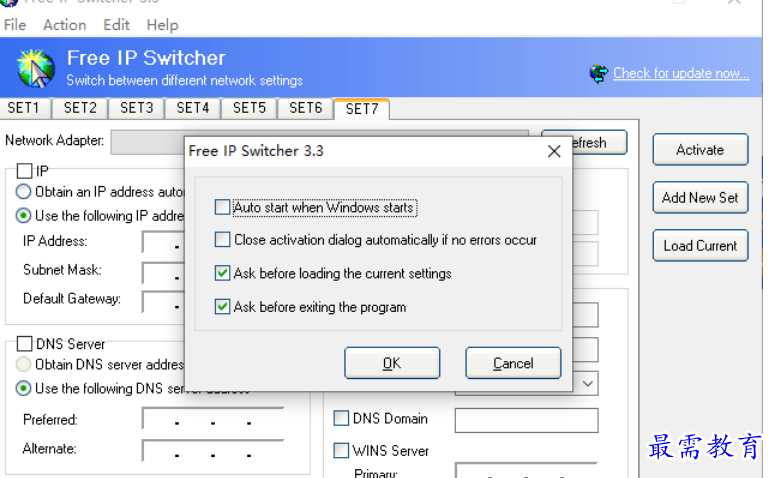Open the Network Adapter dropdown

tap(147, 142)
